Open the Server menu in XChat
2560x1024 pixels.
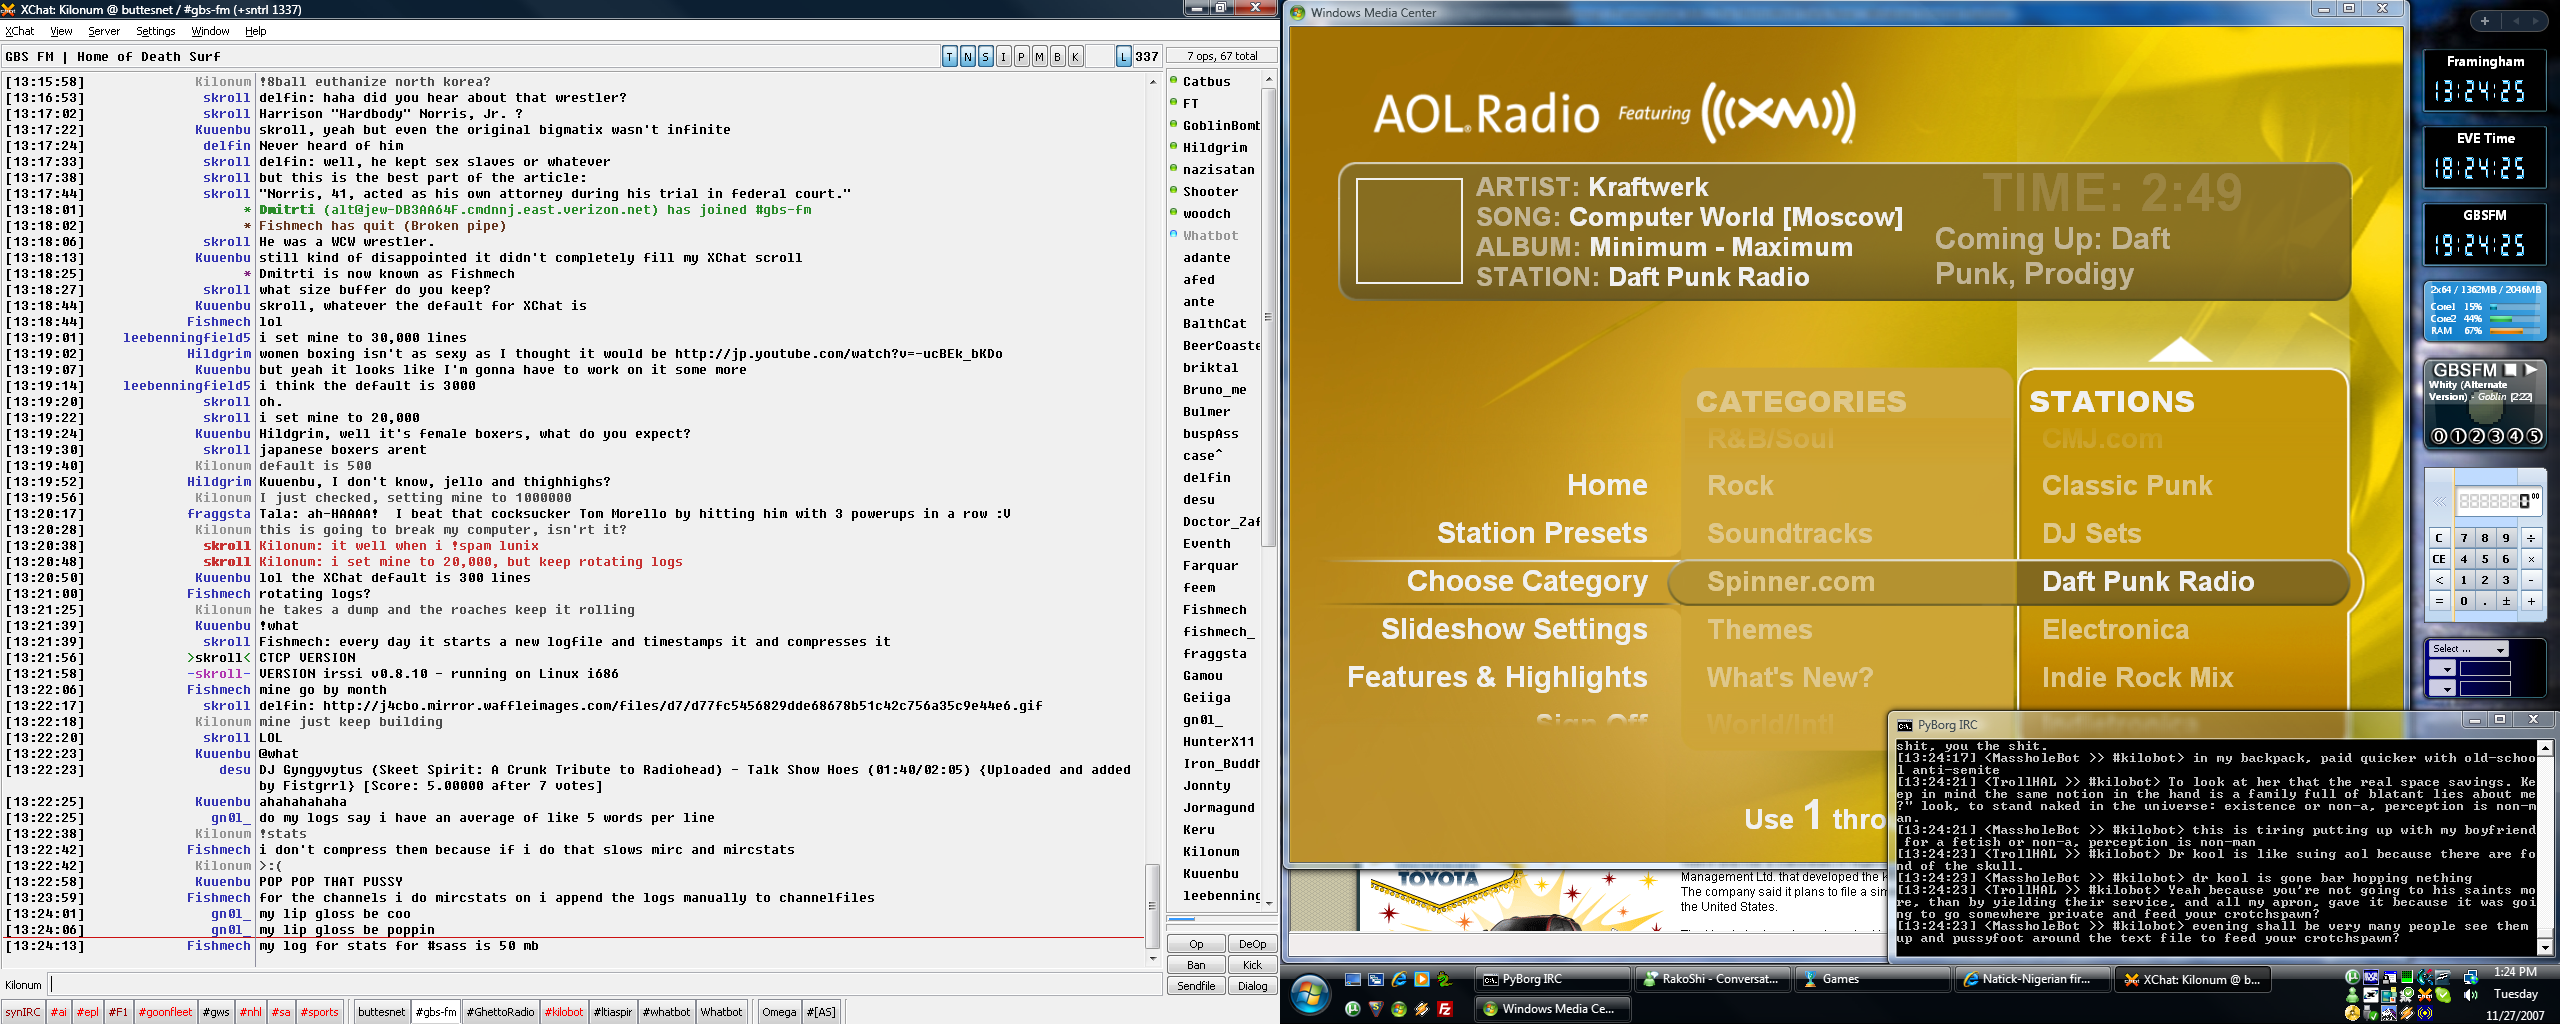[x=104, y=31]
